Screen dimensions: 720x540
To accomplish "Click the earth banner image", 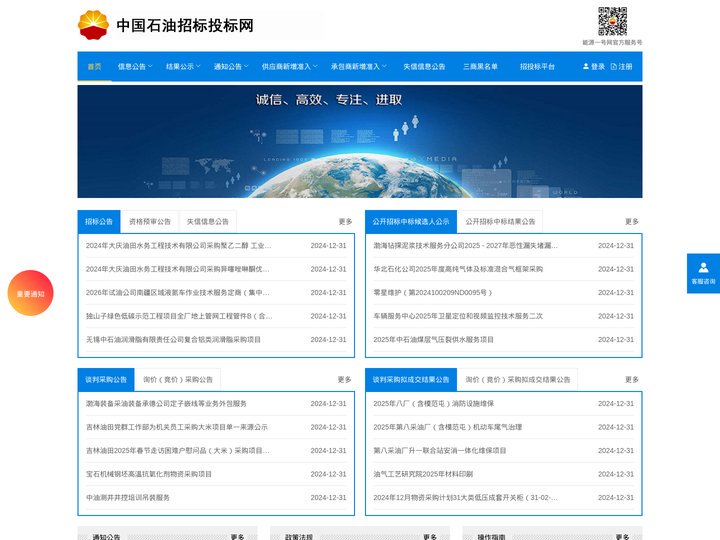I will click(x=360, y=141).
